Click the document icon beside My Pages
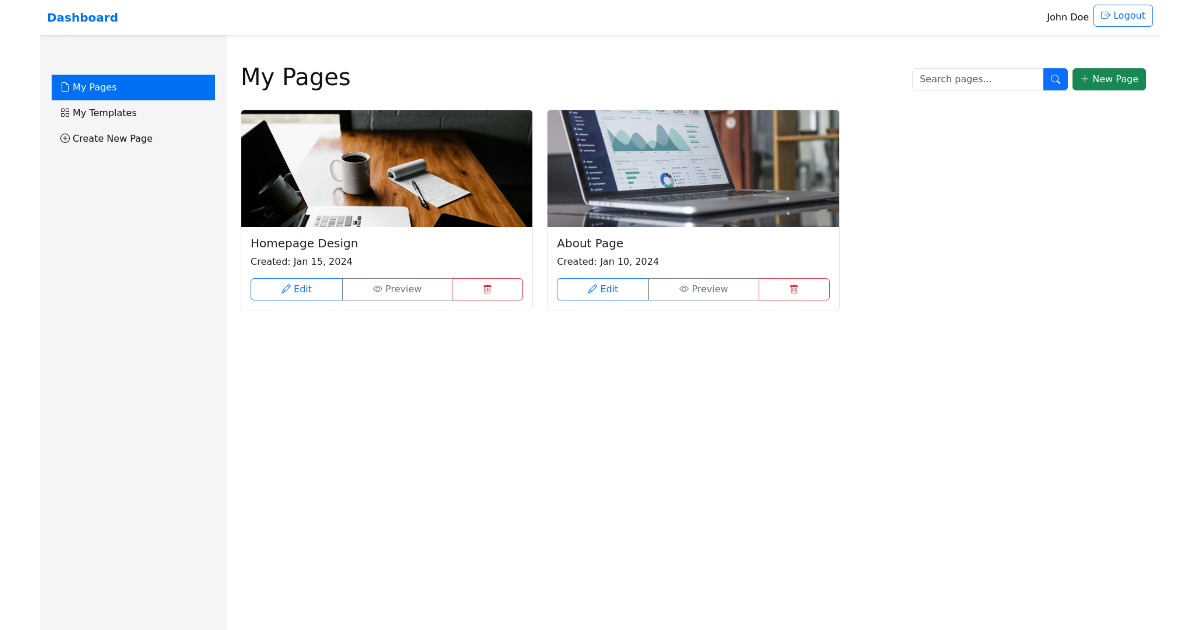 click(63, 87)
